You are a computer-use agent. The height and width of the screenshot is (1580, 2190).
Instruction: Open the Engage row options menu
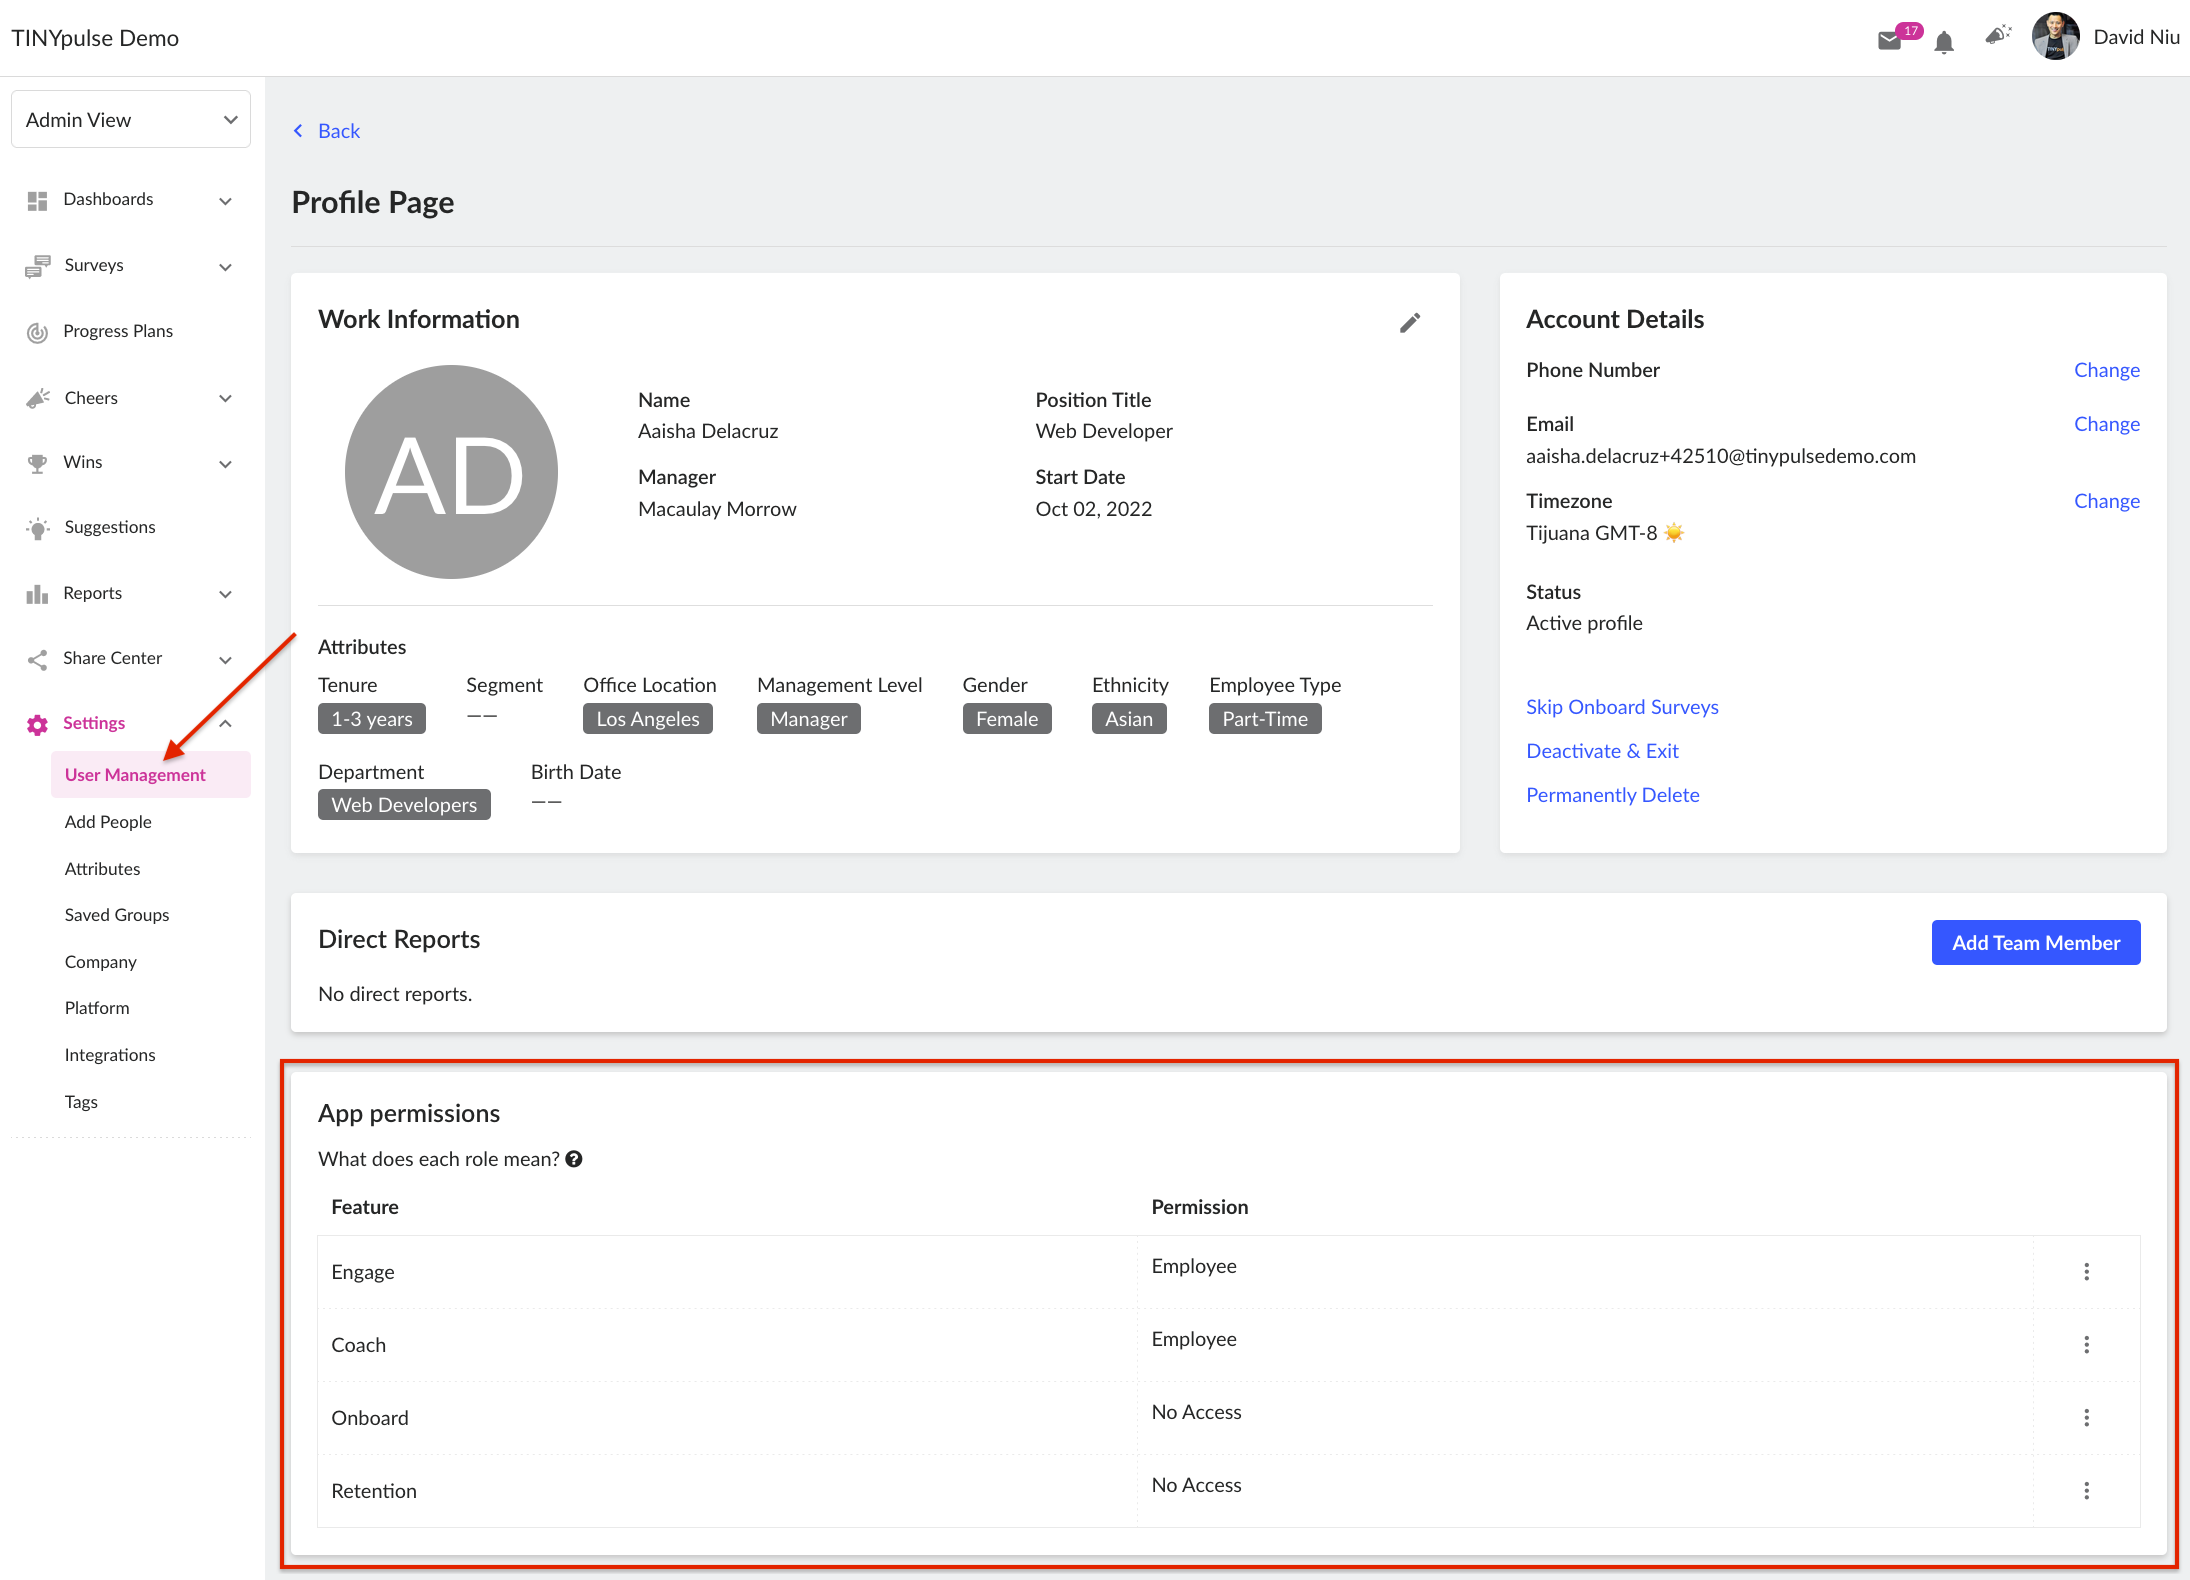point(2086,1272)
